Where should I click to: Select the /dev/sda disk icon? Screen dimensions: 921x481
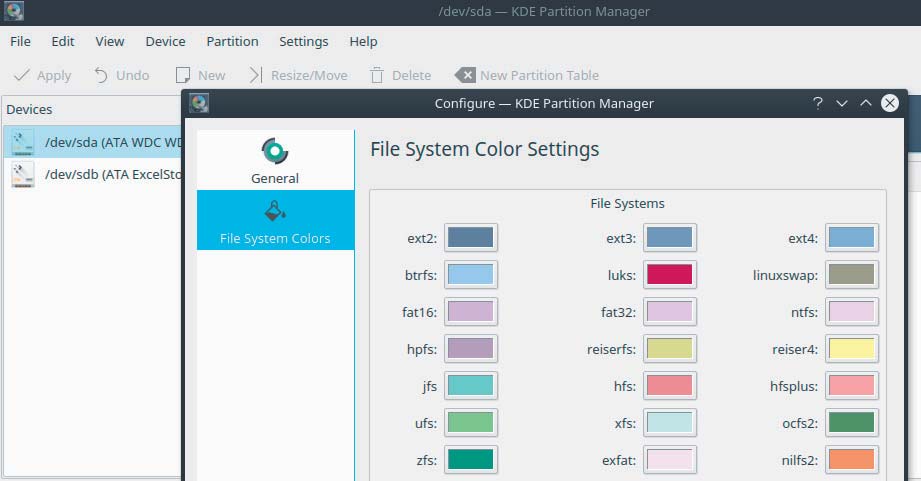point(23,143)
